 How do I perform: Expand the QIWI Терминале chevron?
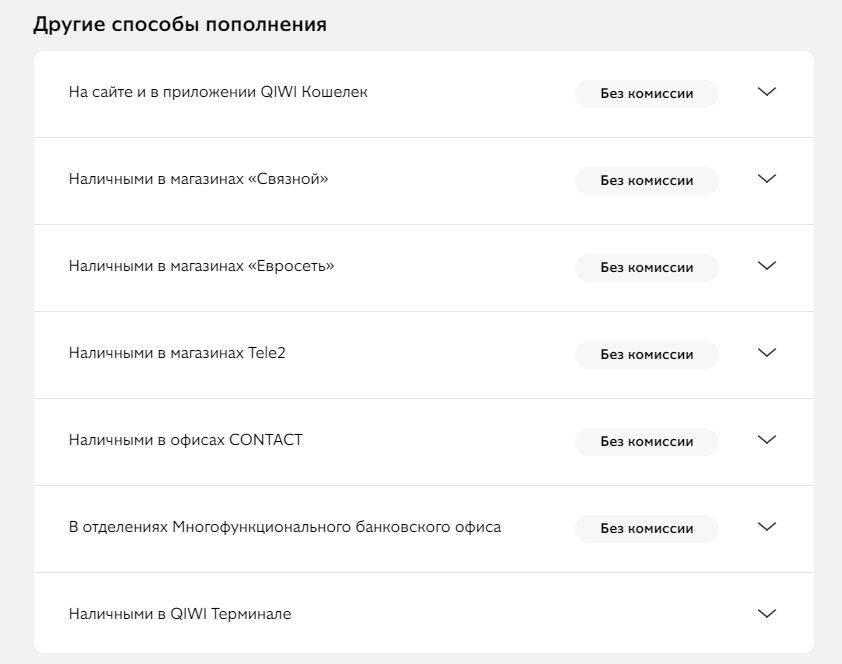tap(766, 614)
